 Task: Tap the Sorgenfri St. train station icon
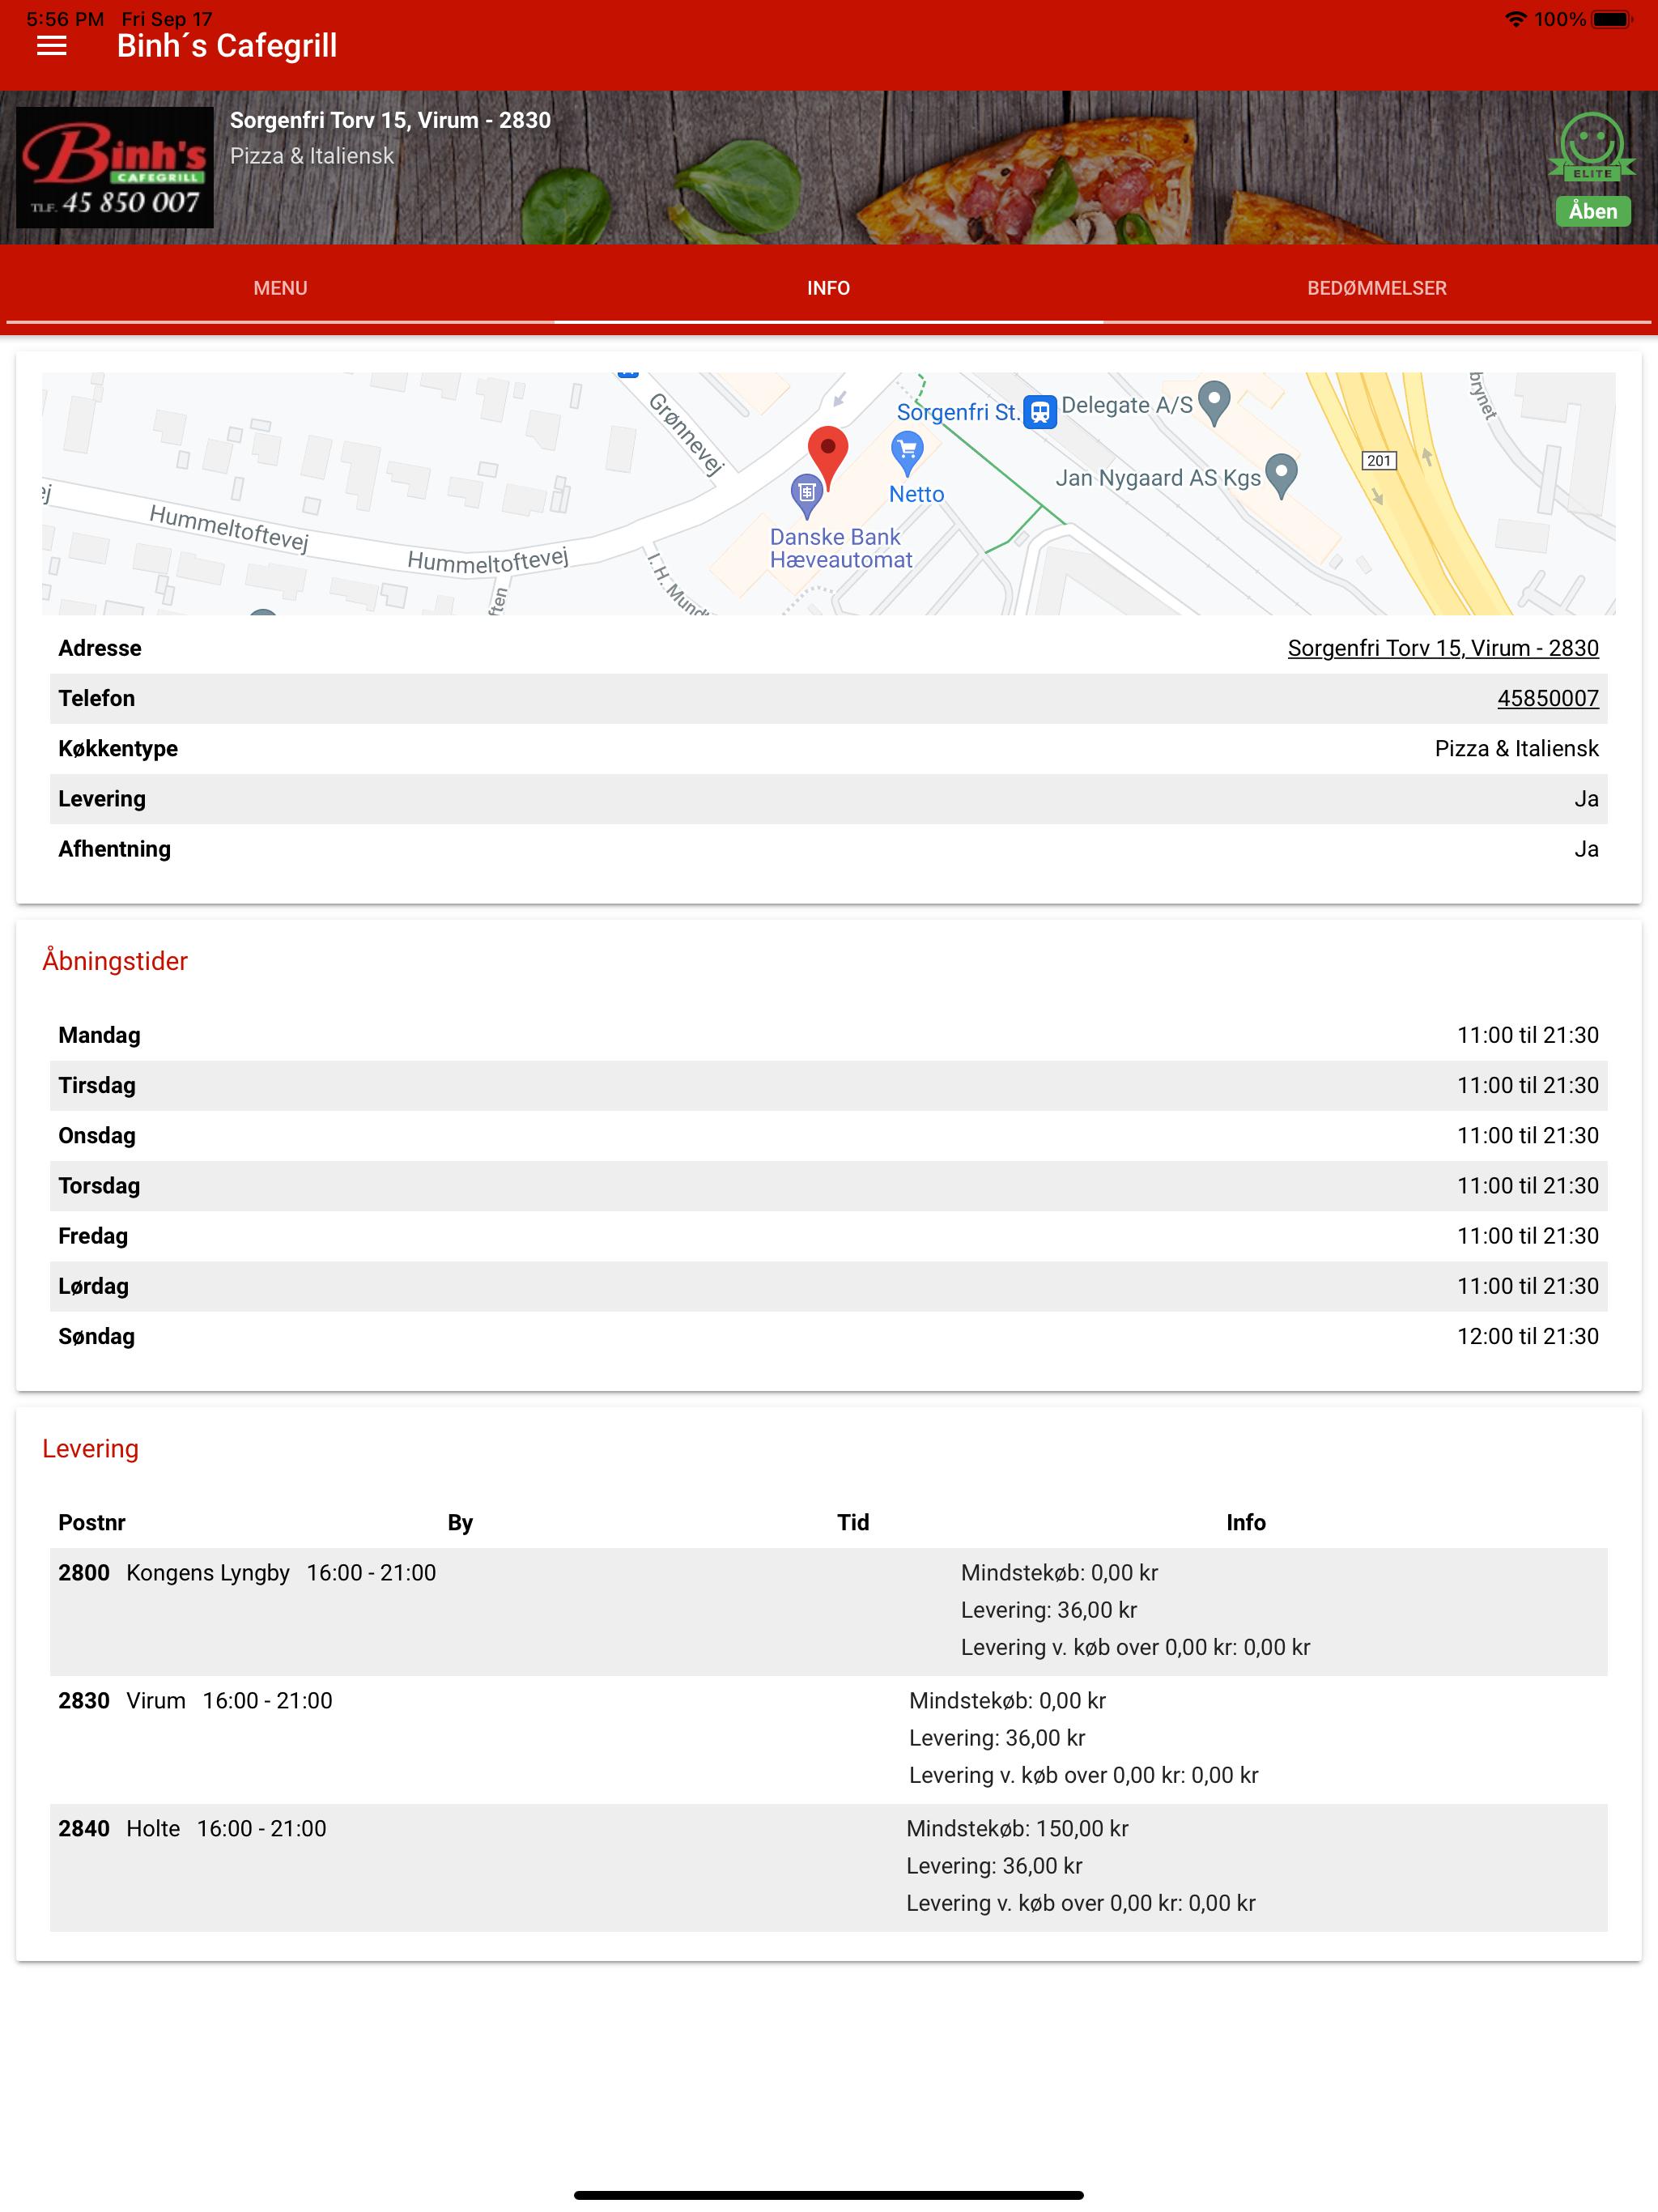[1040, 411]
